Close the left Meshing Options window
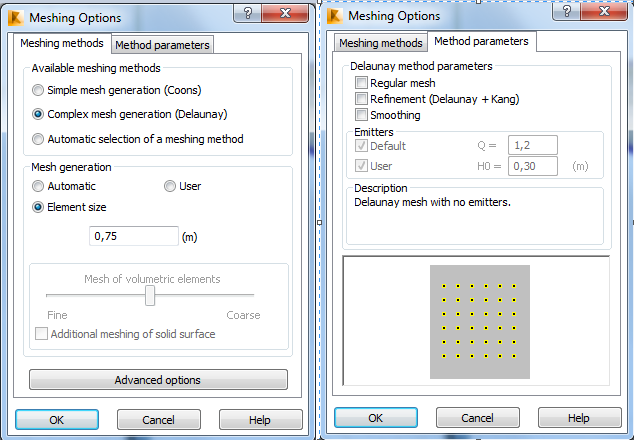The image size is (634, 440). [x=285, y=13]
